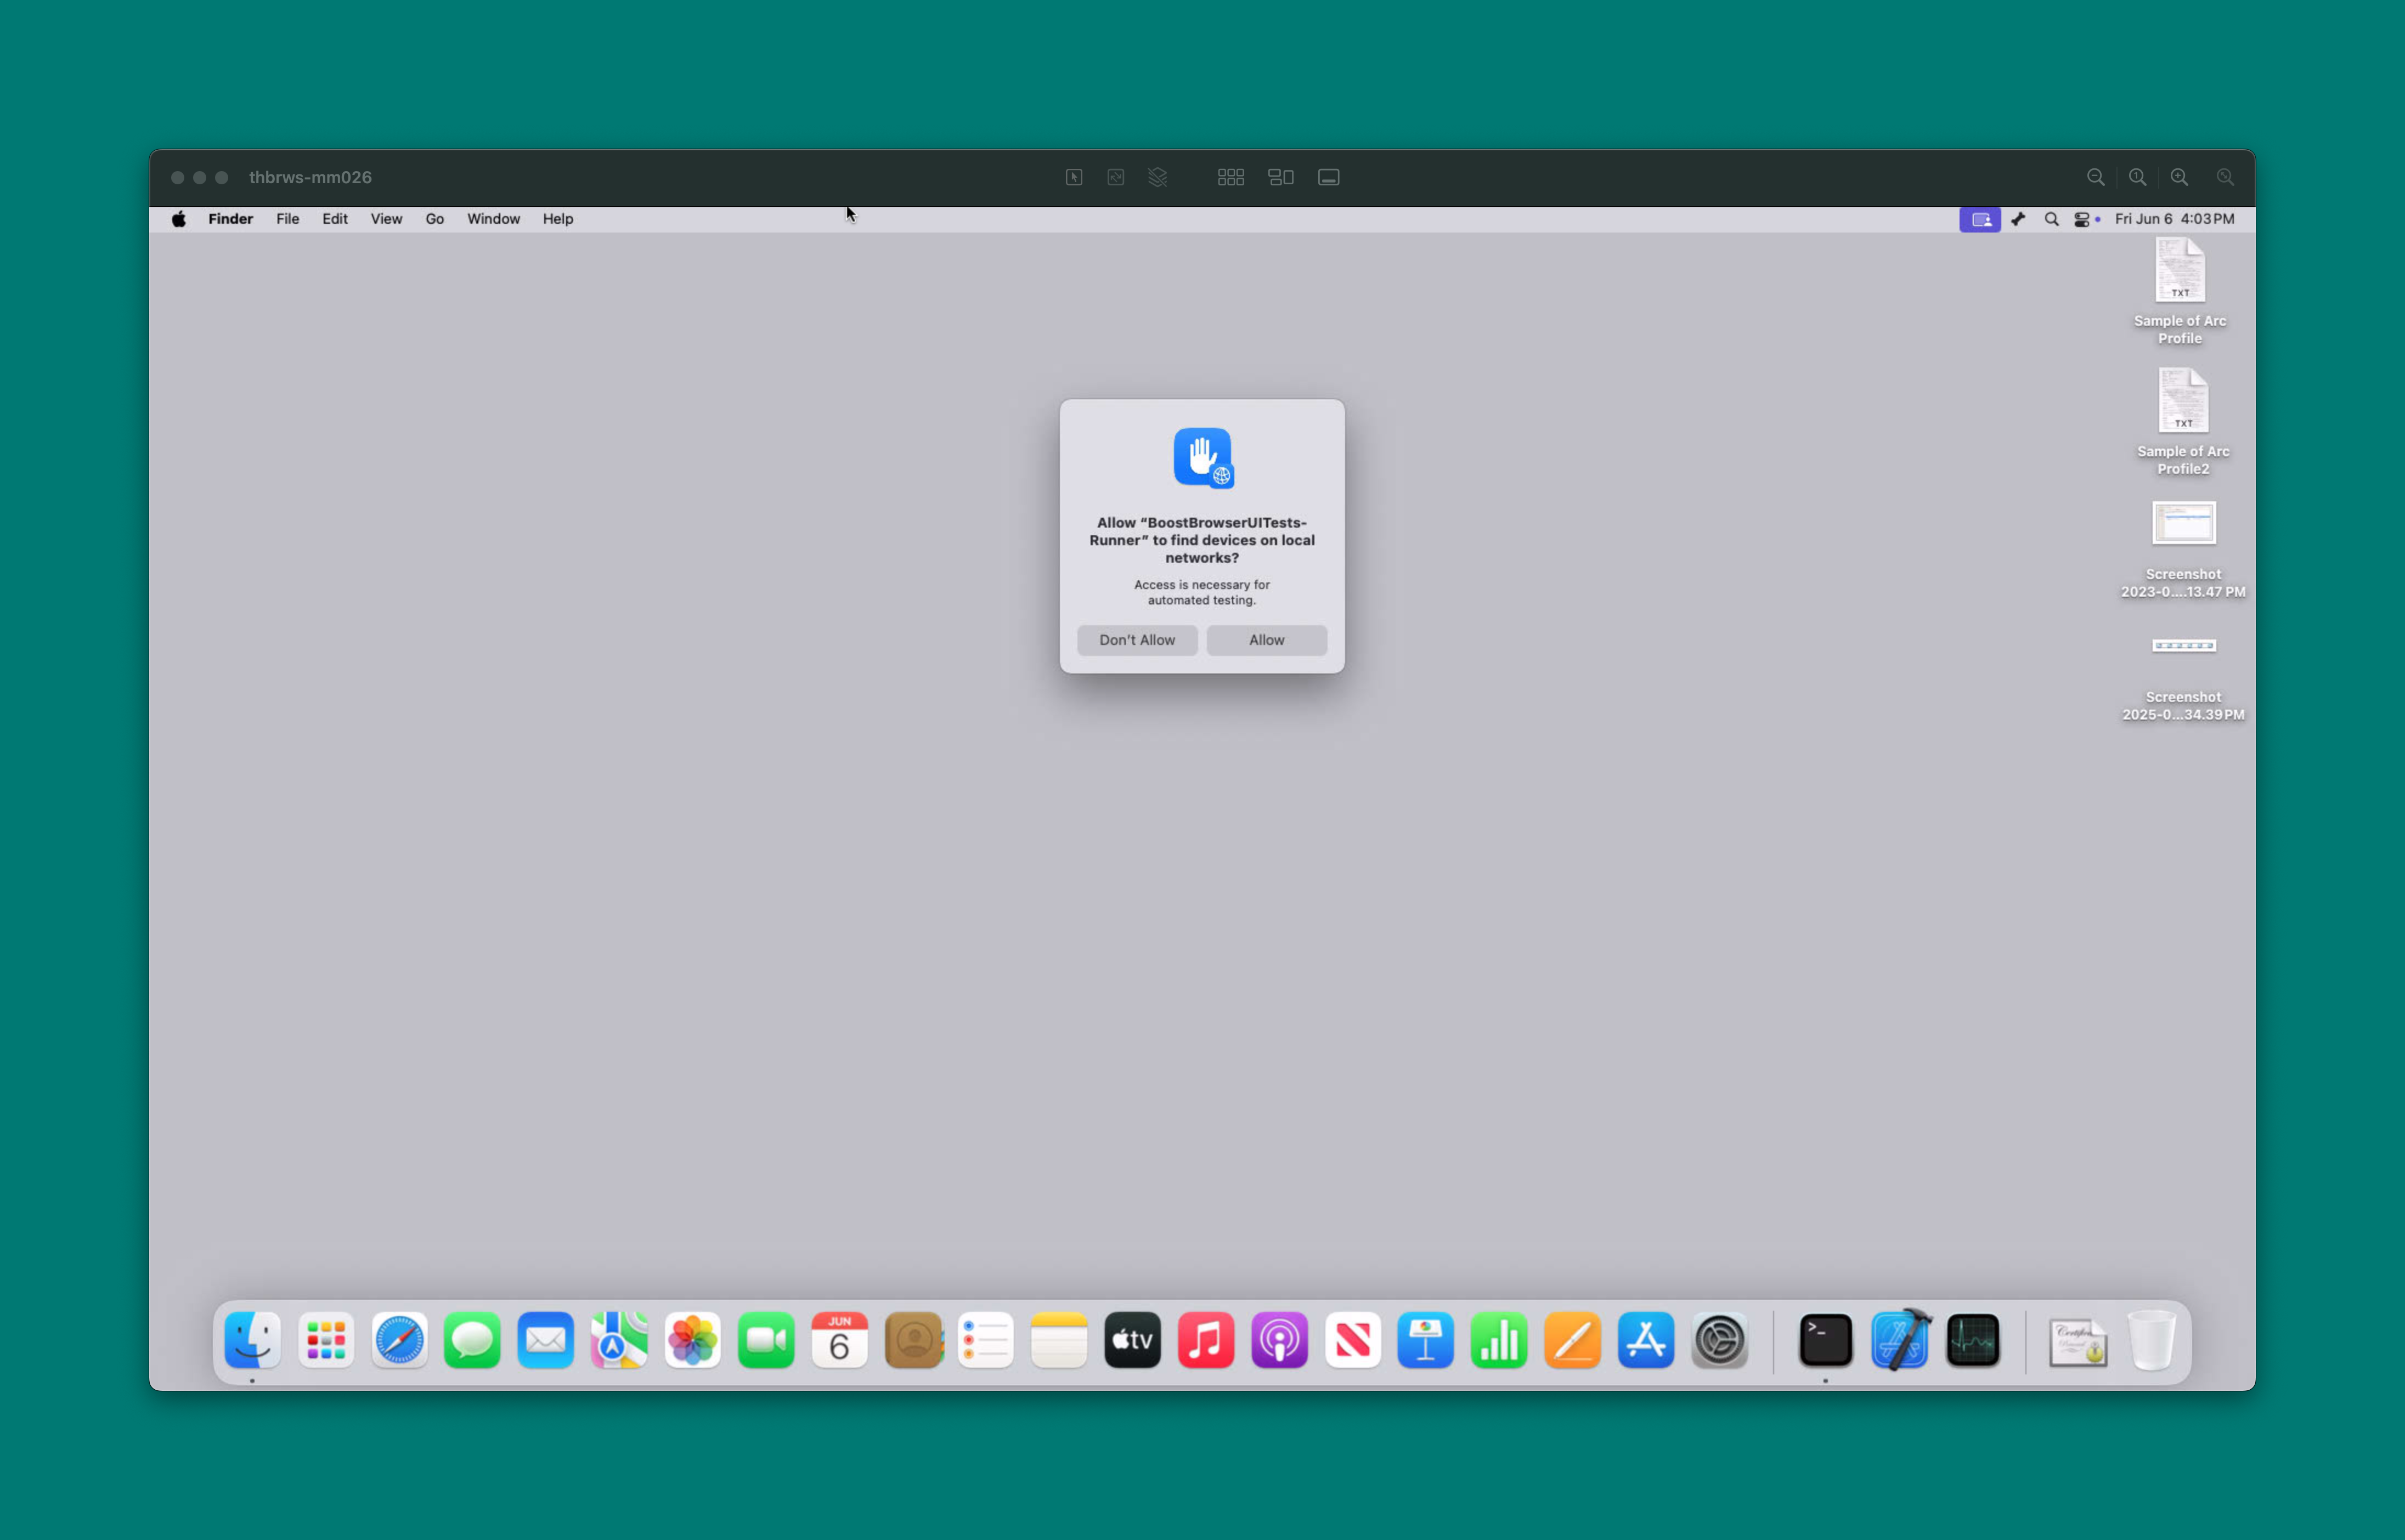This screenshot has width=2405, height=1540.
Task: Select the Sample of Arc Profile file
Action: pos(2180,290)
